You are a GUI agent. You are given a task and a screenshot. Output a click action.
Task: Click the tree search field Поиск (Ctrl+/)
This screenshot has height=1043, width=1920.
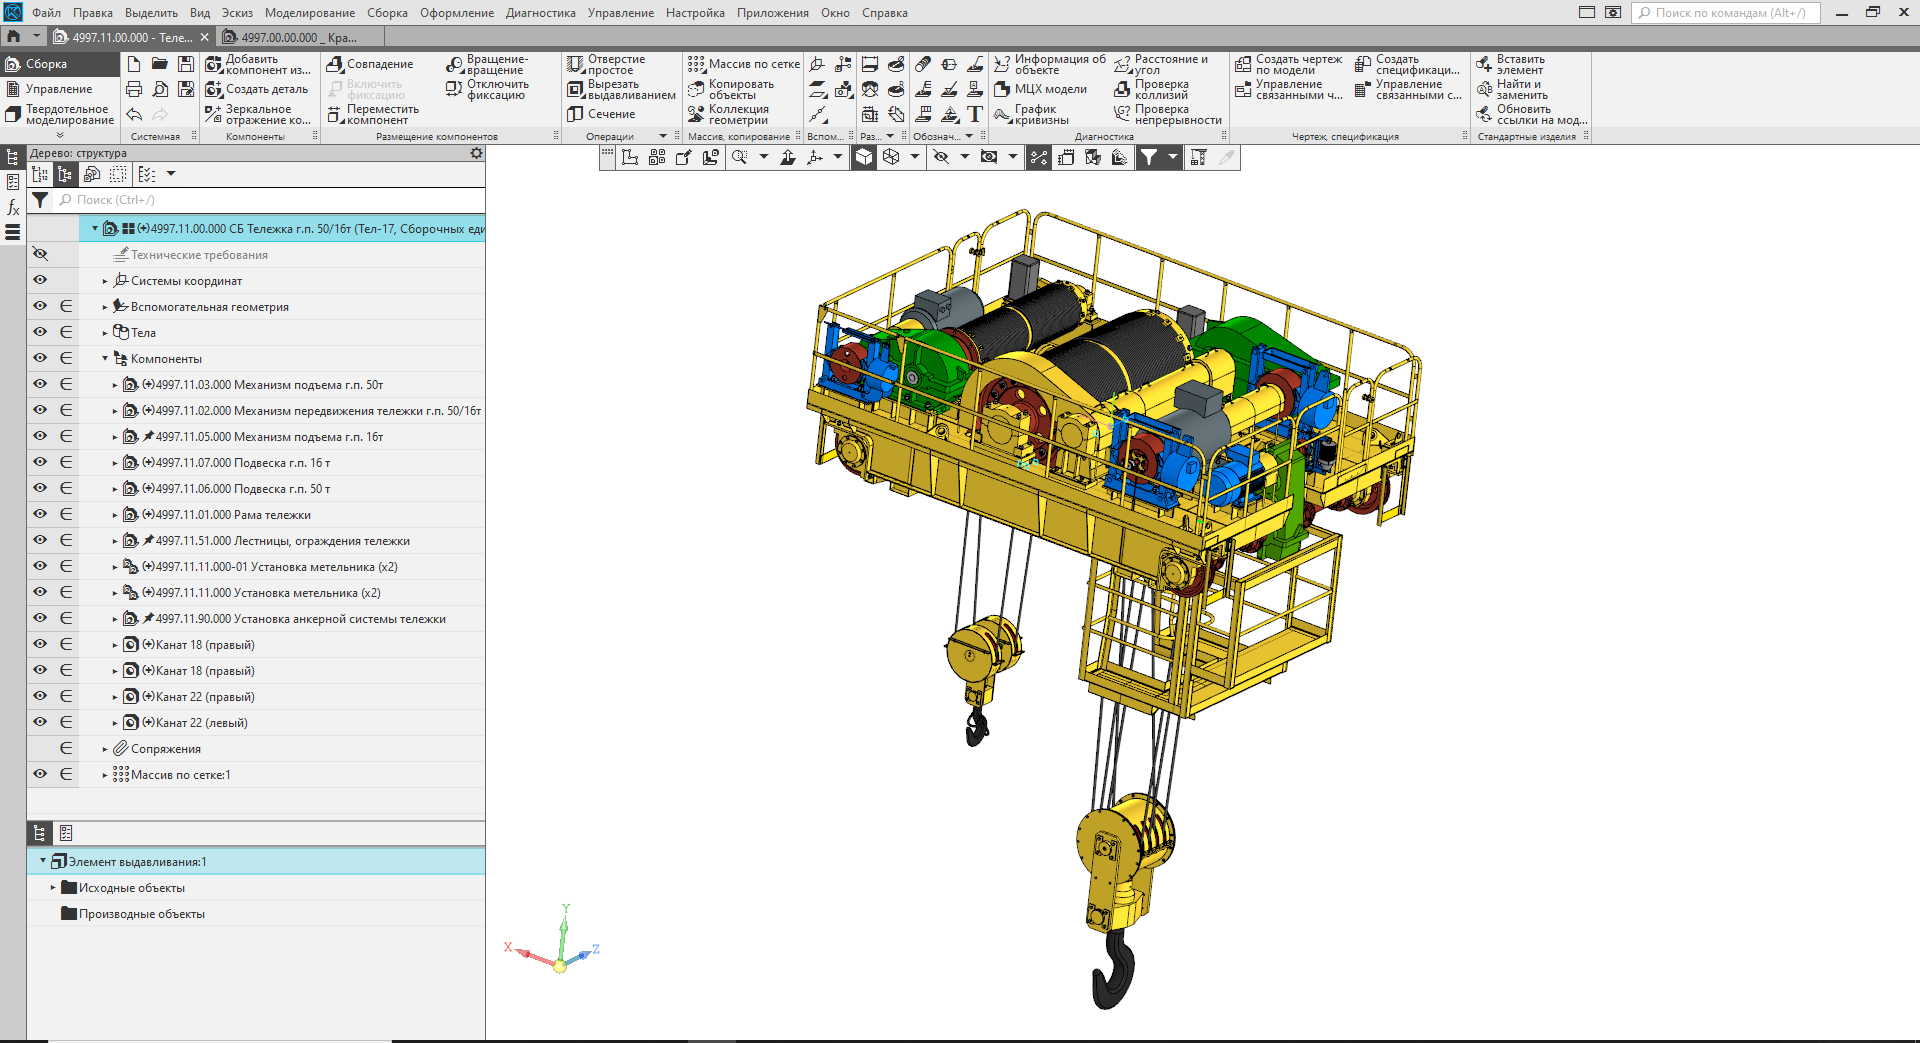click(270, 200)
